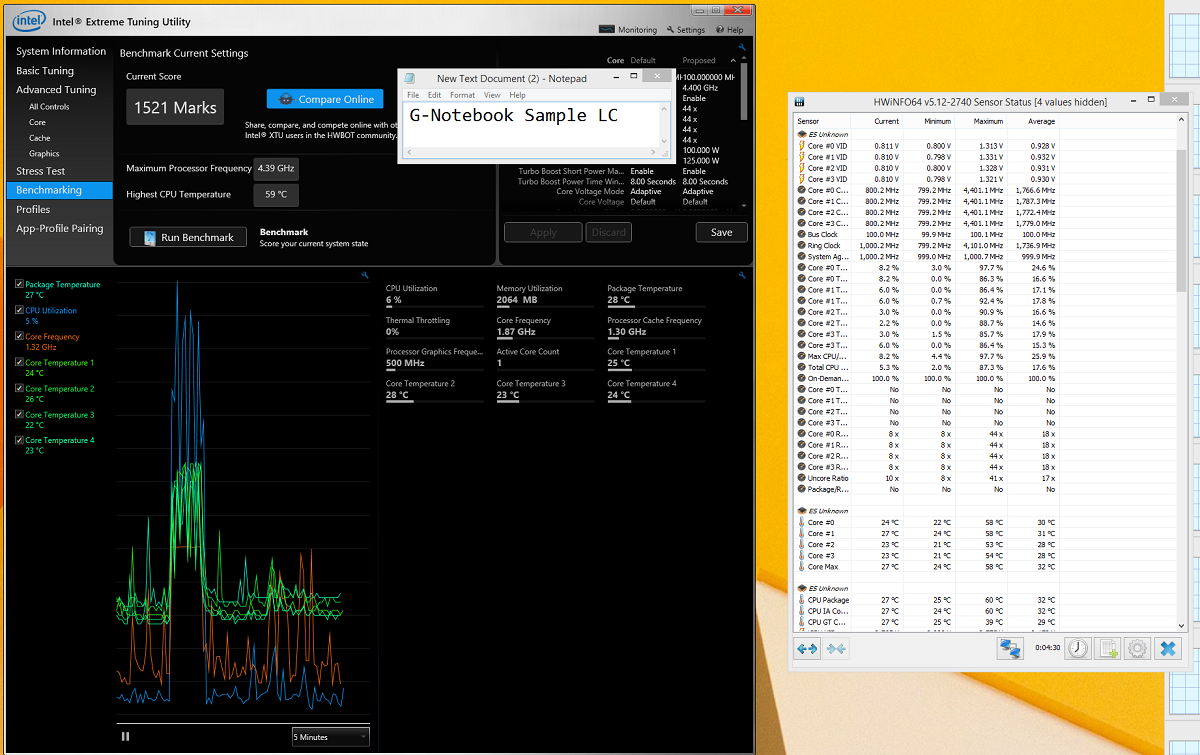The image size is (1200, 755).
Task: Open Notepad Format menu
Action: pyautogui.click(x=463, y=95)
